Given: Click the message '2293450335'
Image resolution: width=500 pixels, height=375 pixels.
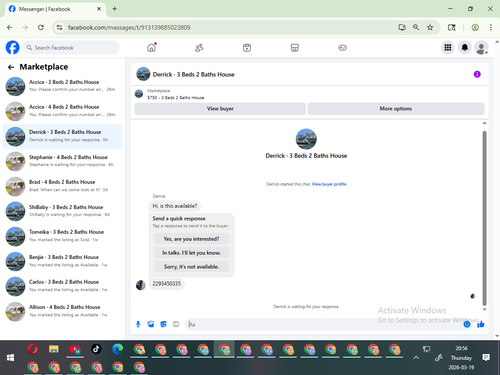Looking at the screenshot, I should click(166, 284).
